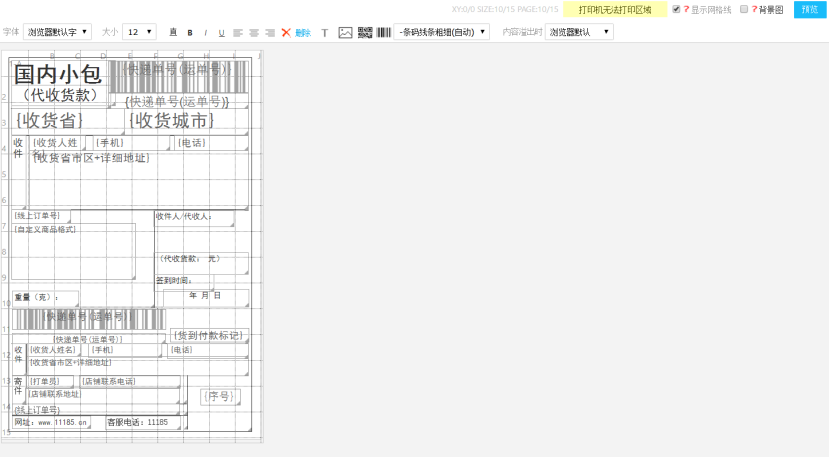Align text to the left
The width and height of the screenshot is (830, 457).
coord(238,33)
